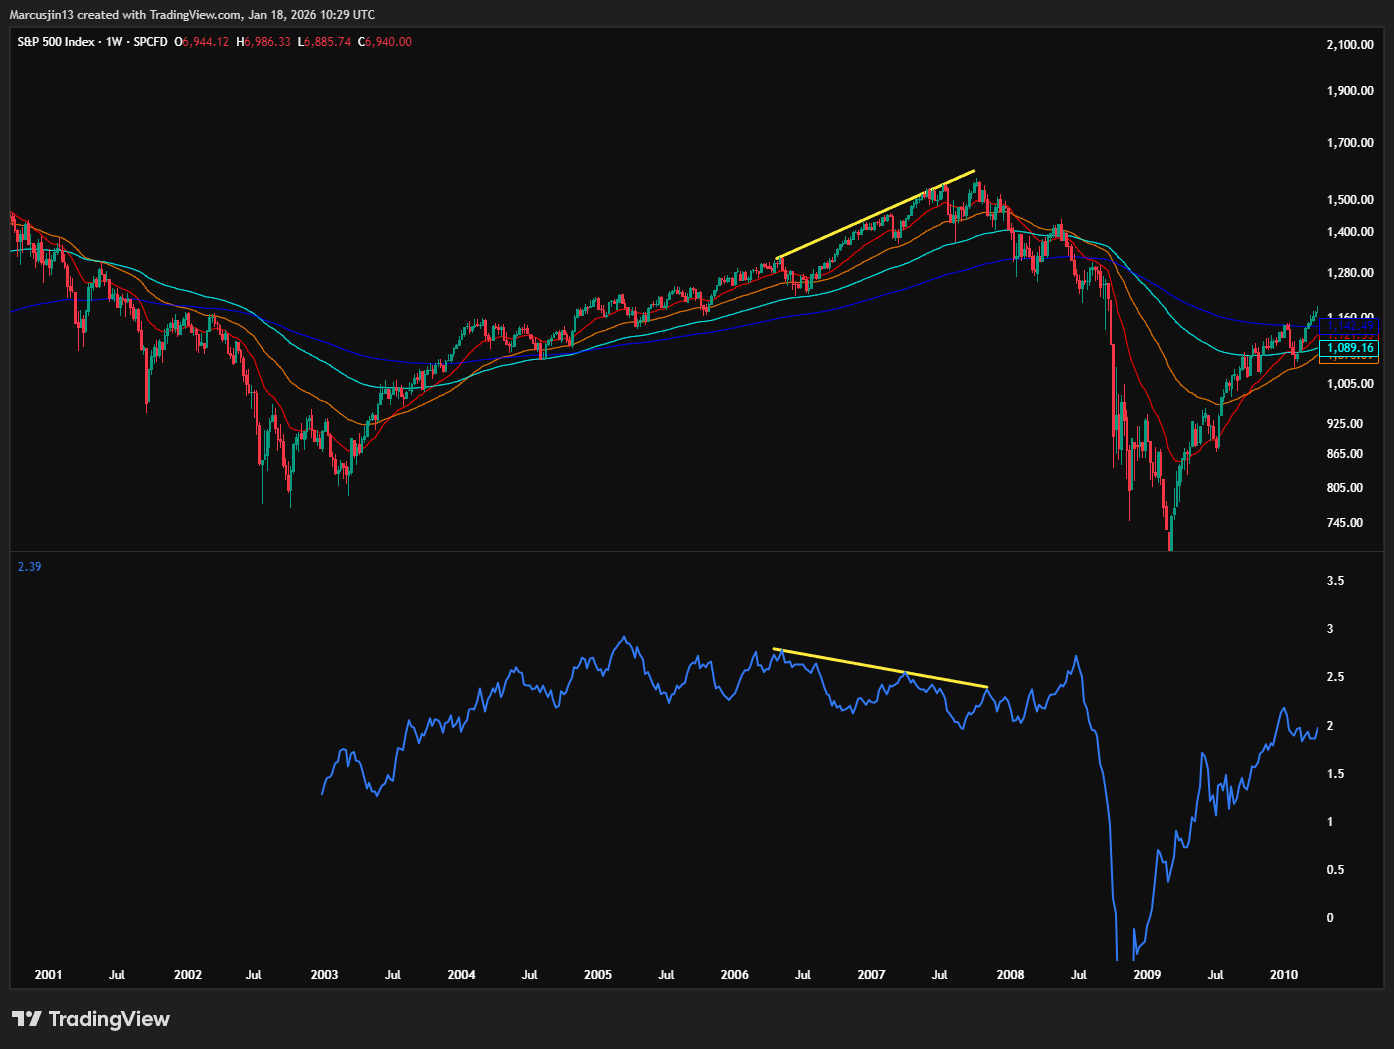1394x1049 pixels.
Task: Click the 1.5 indicator scale label
Action: (1335, 774)
